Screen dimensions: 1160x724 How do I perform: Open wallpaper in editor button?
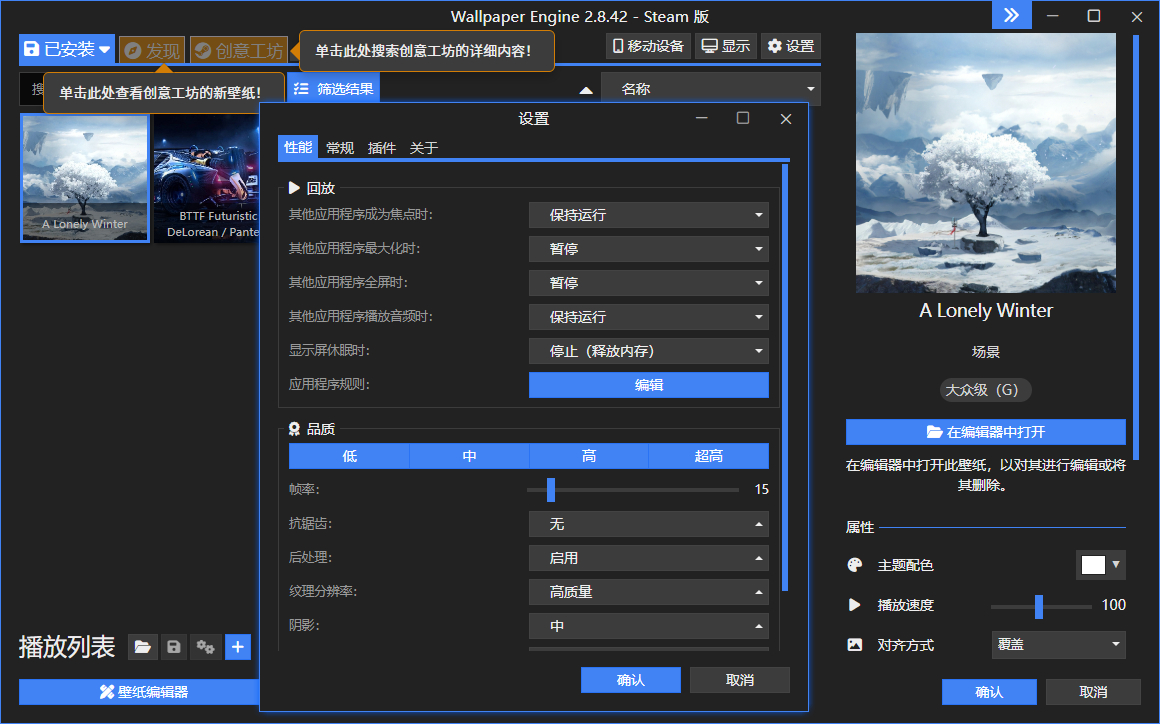[x=985, y=432]
